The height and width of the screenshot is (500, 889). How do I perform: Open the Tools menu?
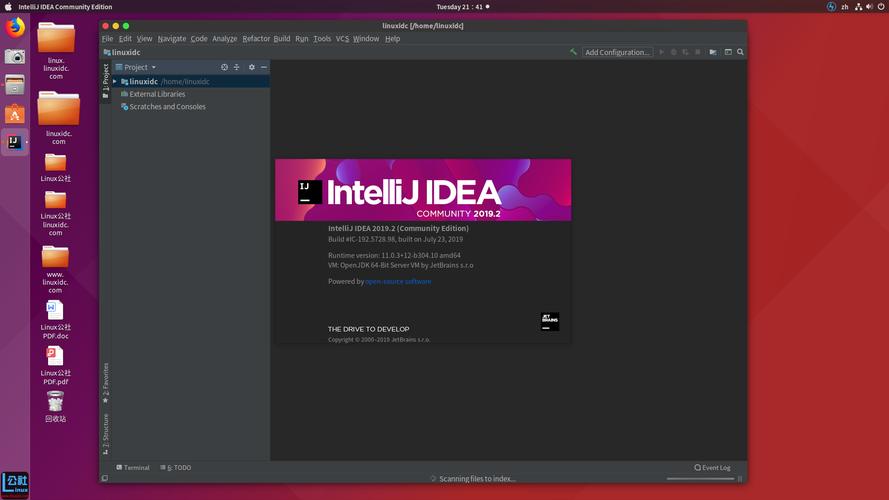(x=322, y=39)
